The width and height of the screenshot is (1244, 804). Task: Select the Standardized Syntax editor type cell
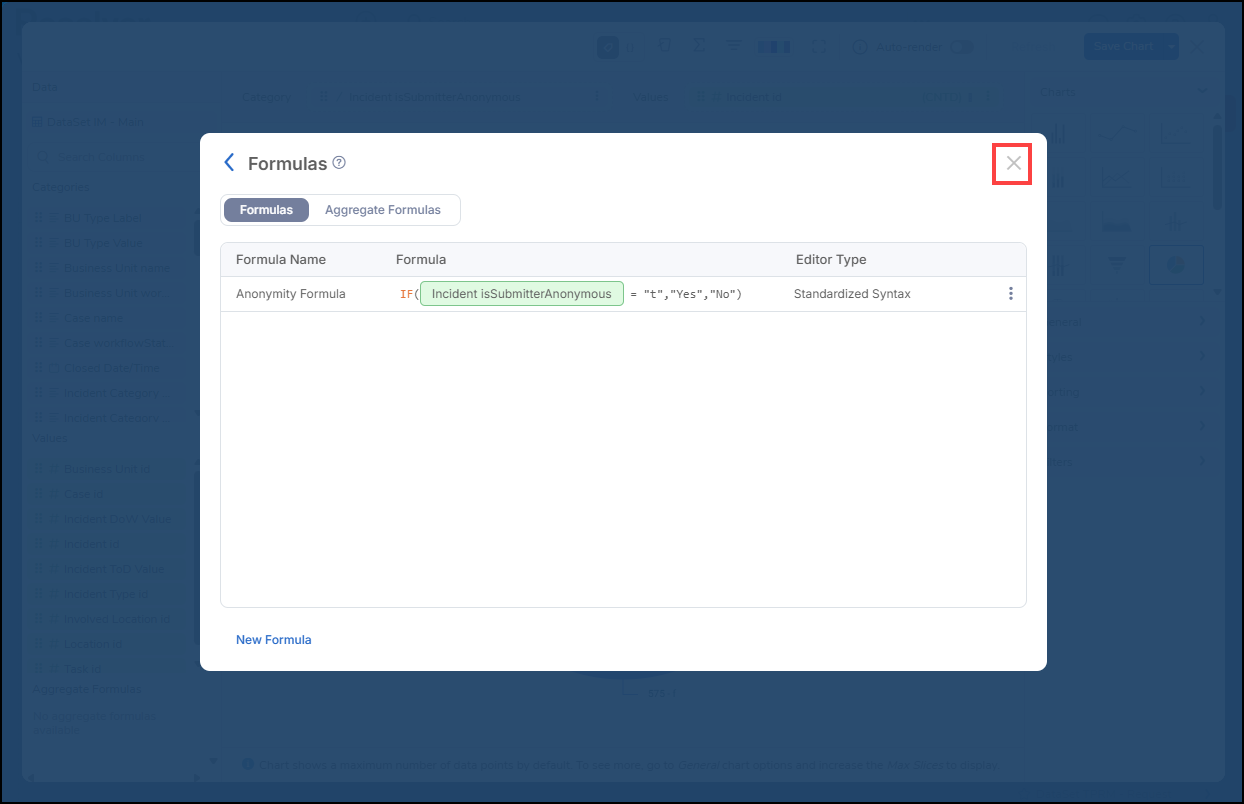click(852, 294)
